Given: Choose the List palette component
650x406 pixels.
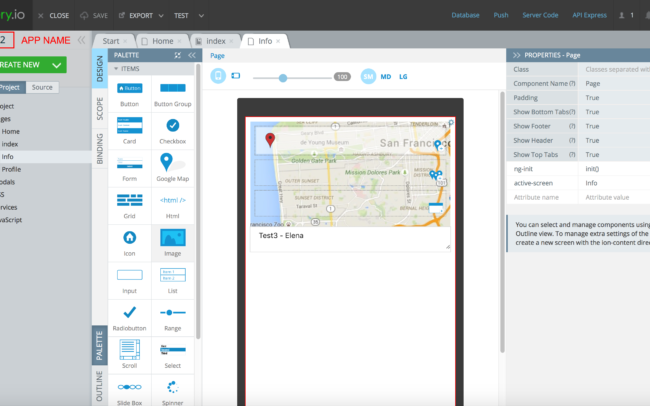Looking at the screenshot, I should [172, 281].
